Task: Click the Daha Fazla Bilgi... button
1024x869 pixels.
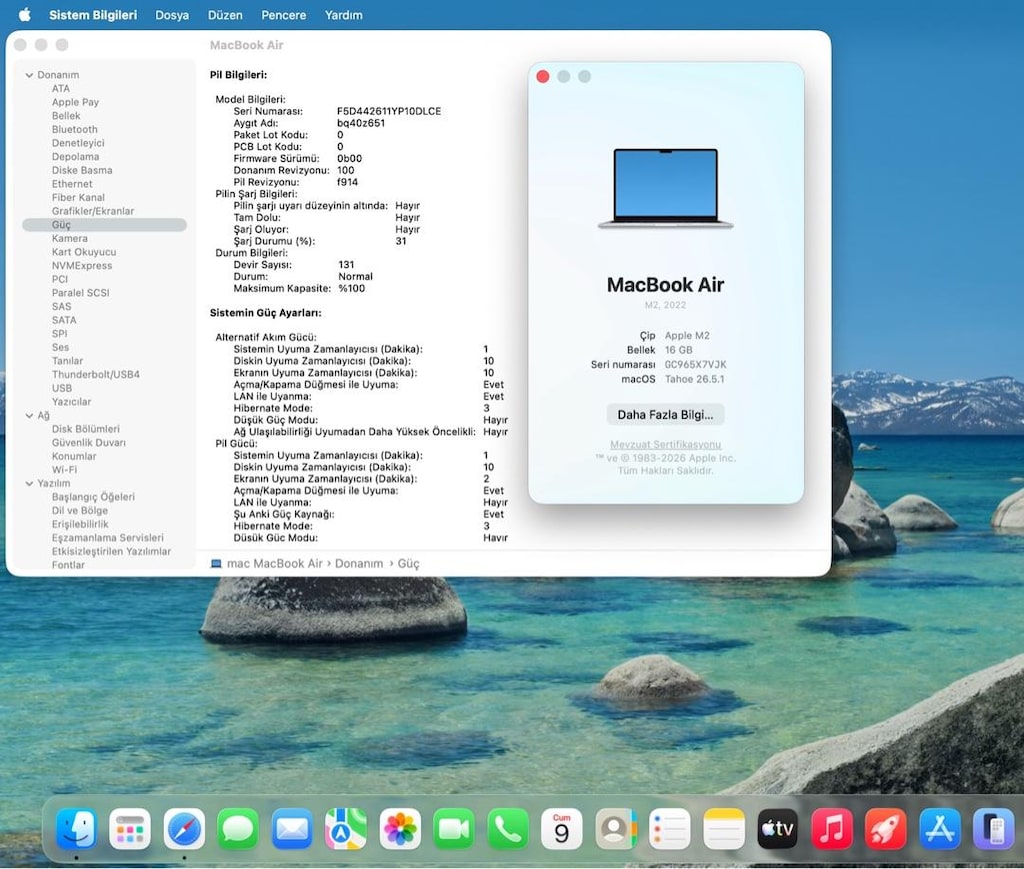Action: (665, 415)
